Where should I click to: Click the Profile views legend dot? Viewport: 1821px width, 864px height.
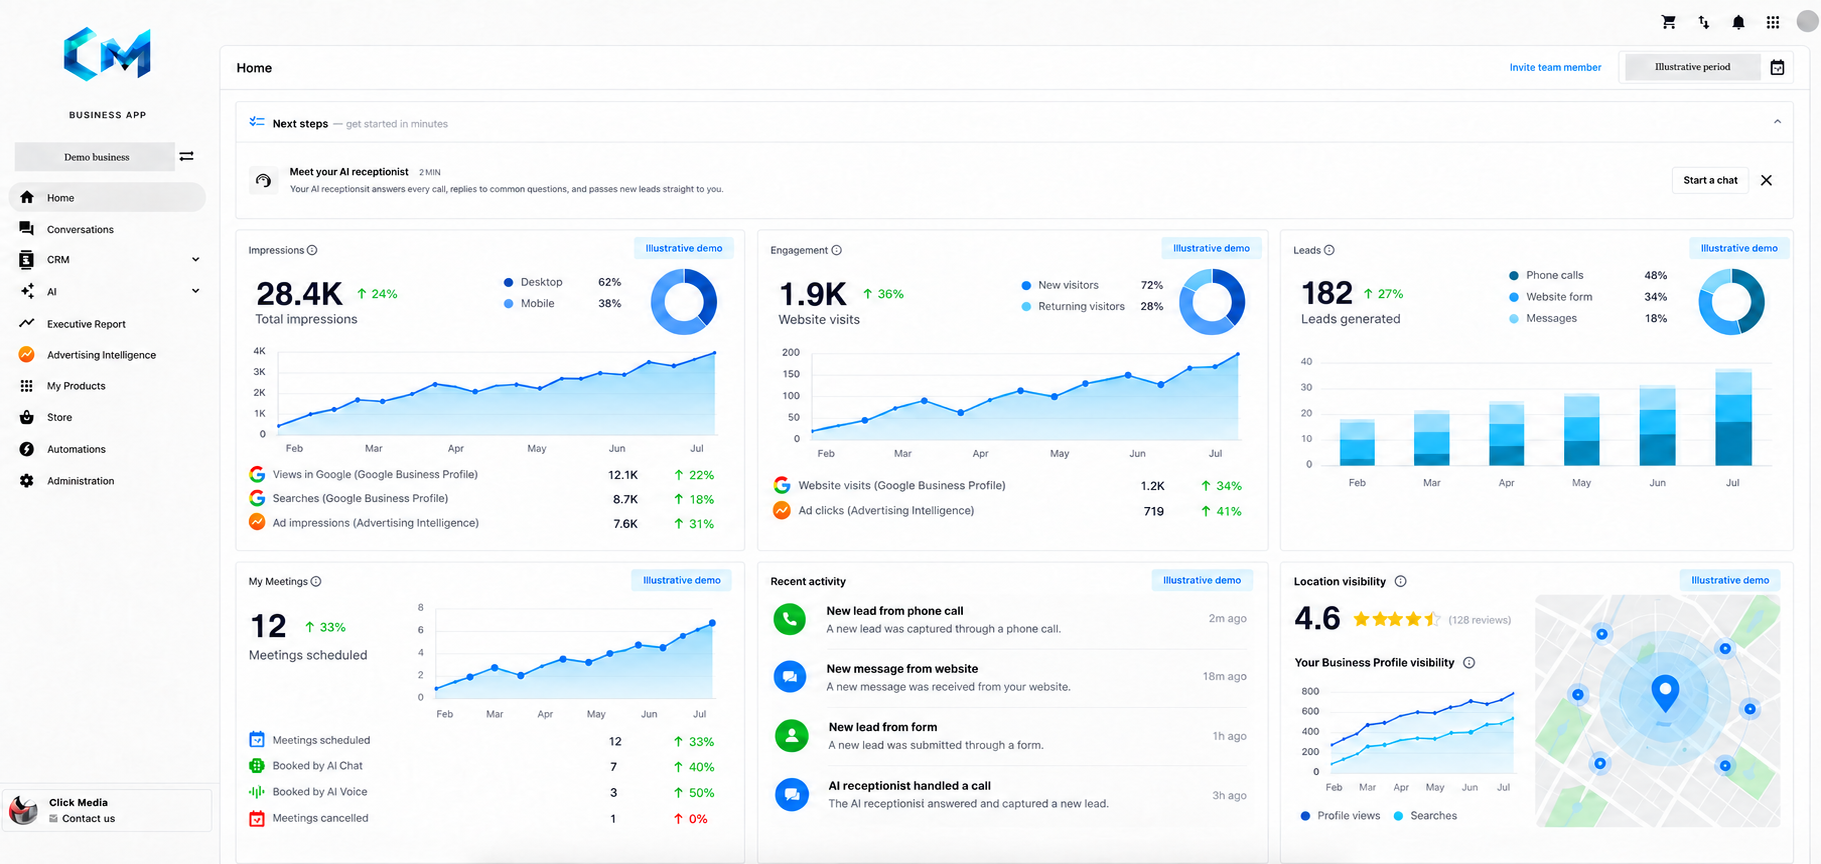pyautogui.click(x=1305, y=816)
